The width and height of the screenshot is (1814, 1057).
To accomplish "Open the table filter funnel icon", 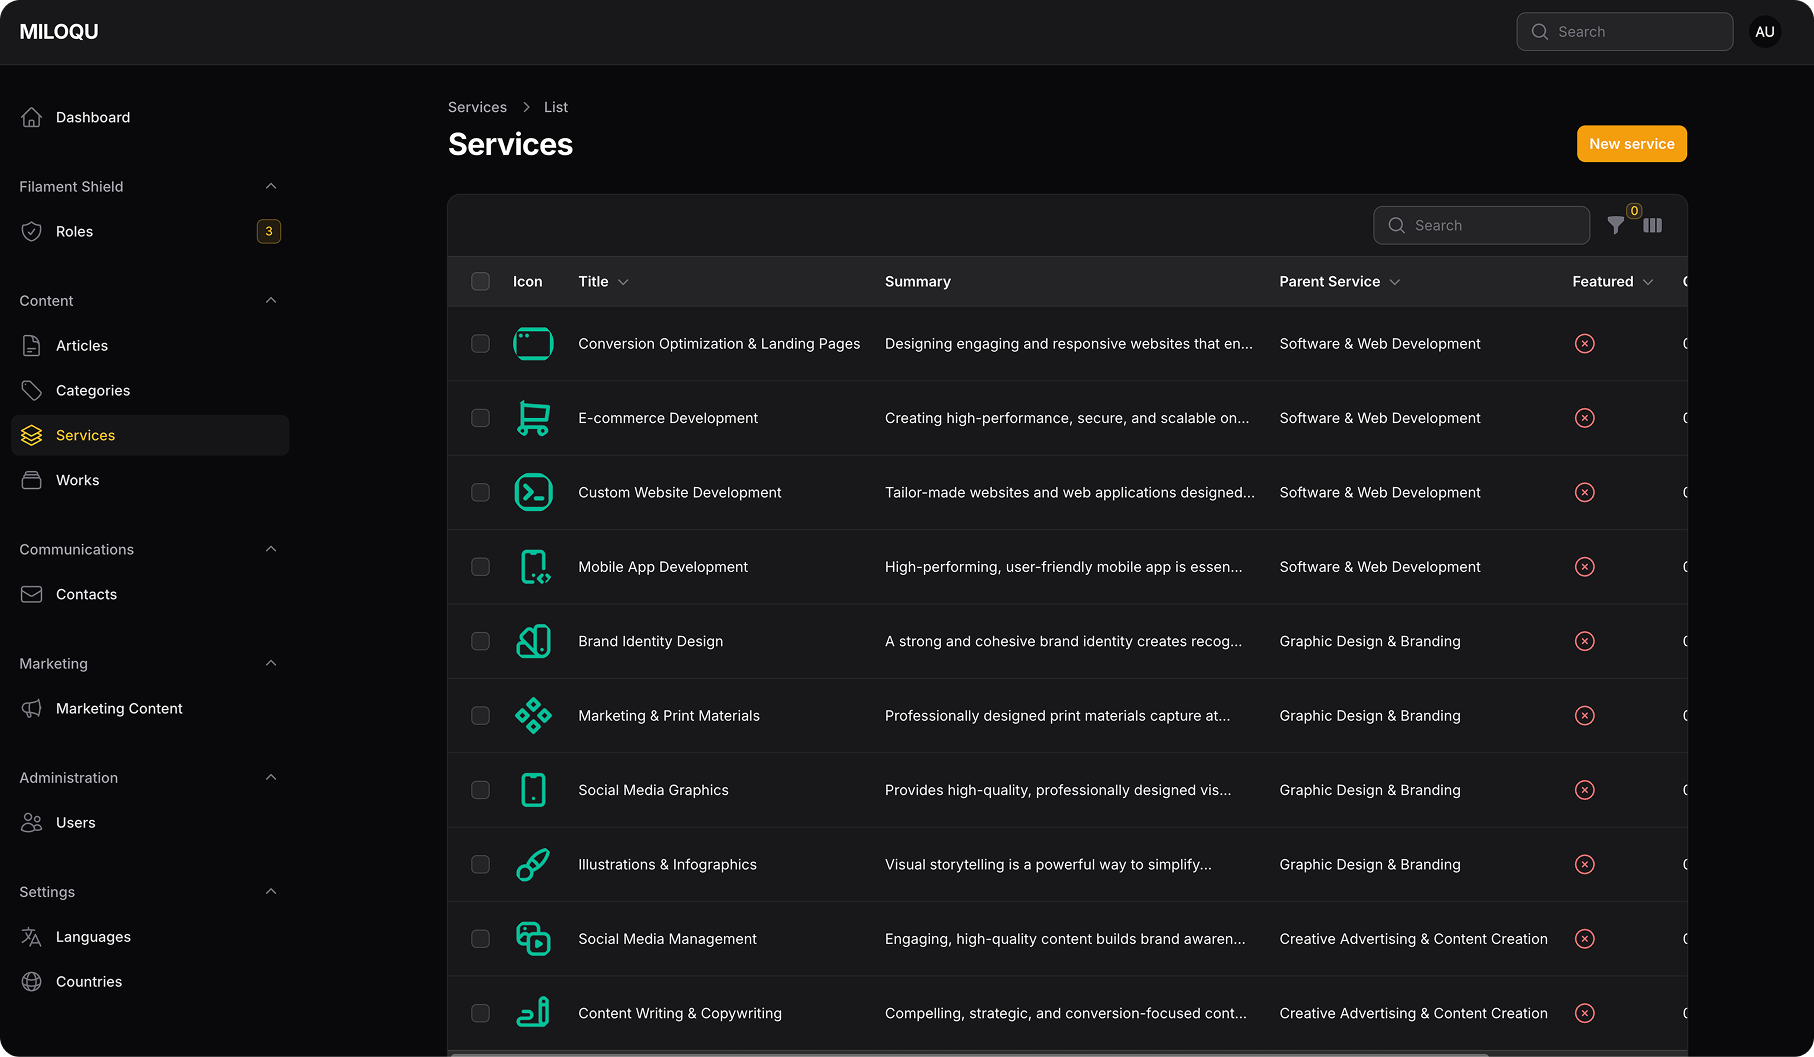I will (1615, 226).
